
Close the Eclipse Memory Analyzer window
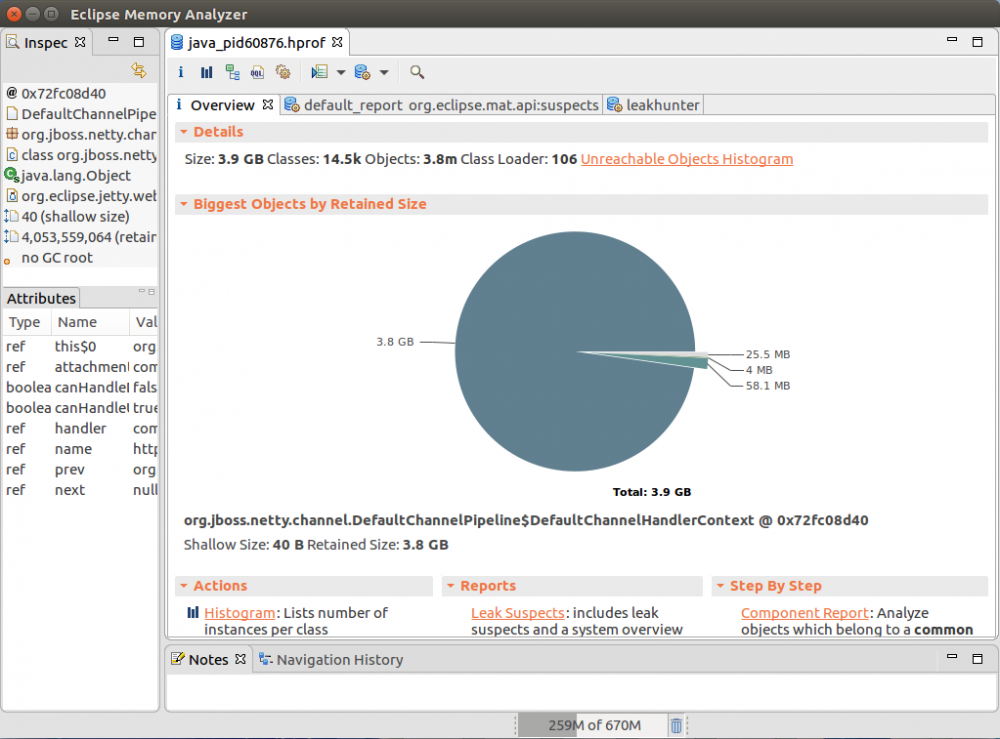(x=15, y=14)
